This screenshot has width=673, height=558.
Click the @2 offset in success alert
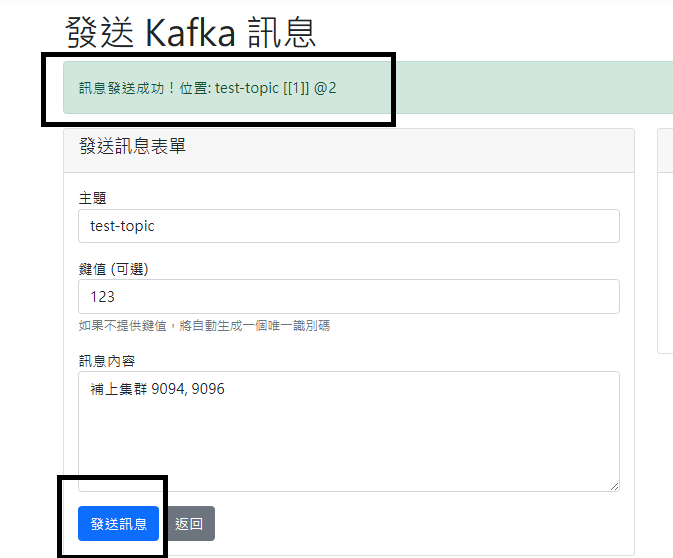tap(325, 88)
